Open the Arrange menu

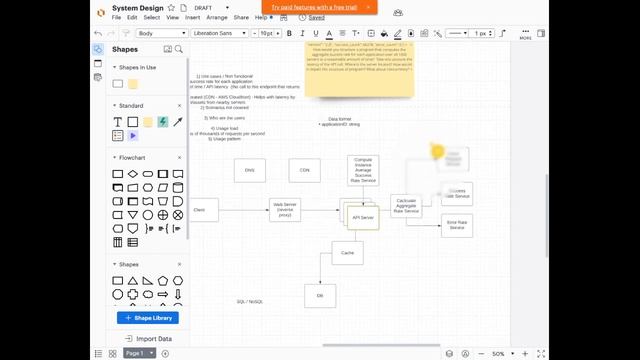(x=217, y=18)
